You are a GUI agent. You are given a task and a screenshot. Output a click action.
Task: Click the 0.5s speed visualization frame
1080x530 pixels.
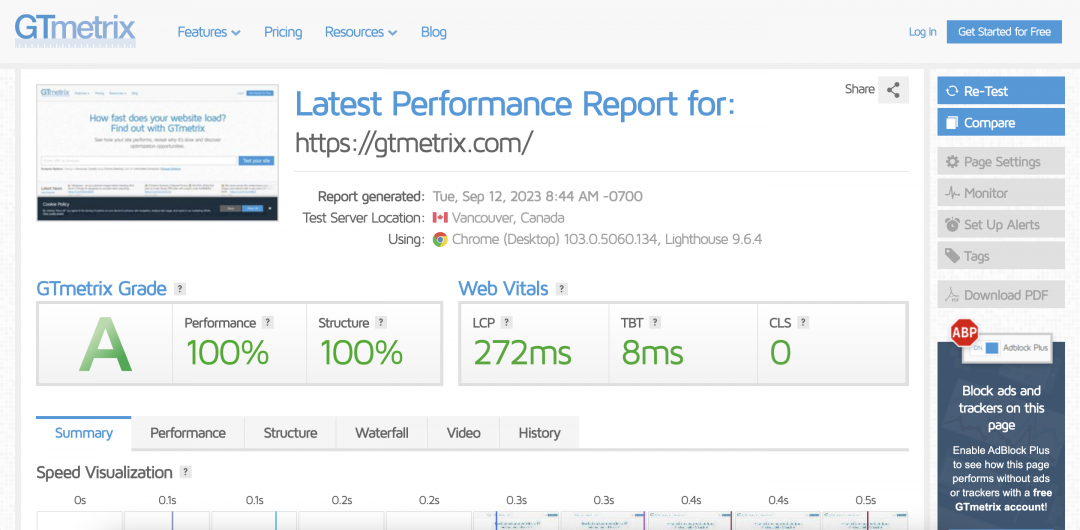(865, 520)
